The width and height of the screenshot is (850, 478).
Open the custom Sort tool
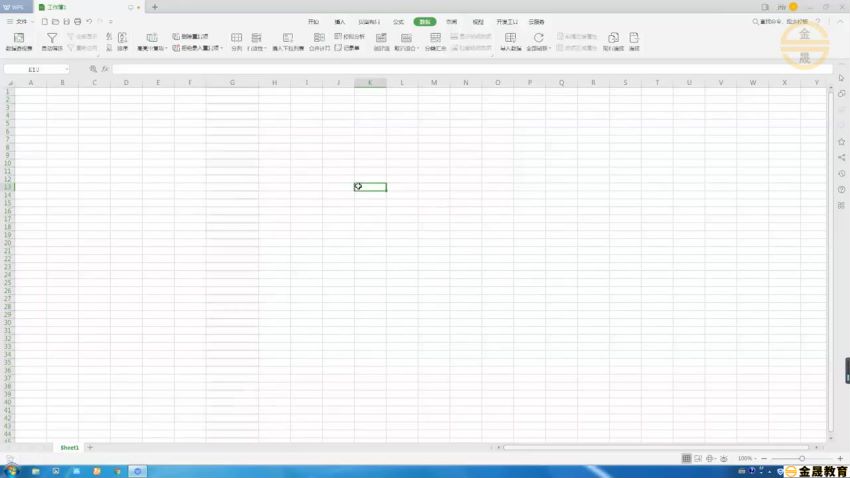point(123,41)
